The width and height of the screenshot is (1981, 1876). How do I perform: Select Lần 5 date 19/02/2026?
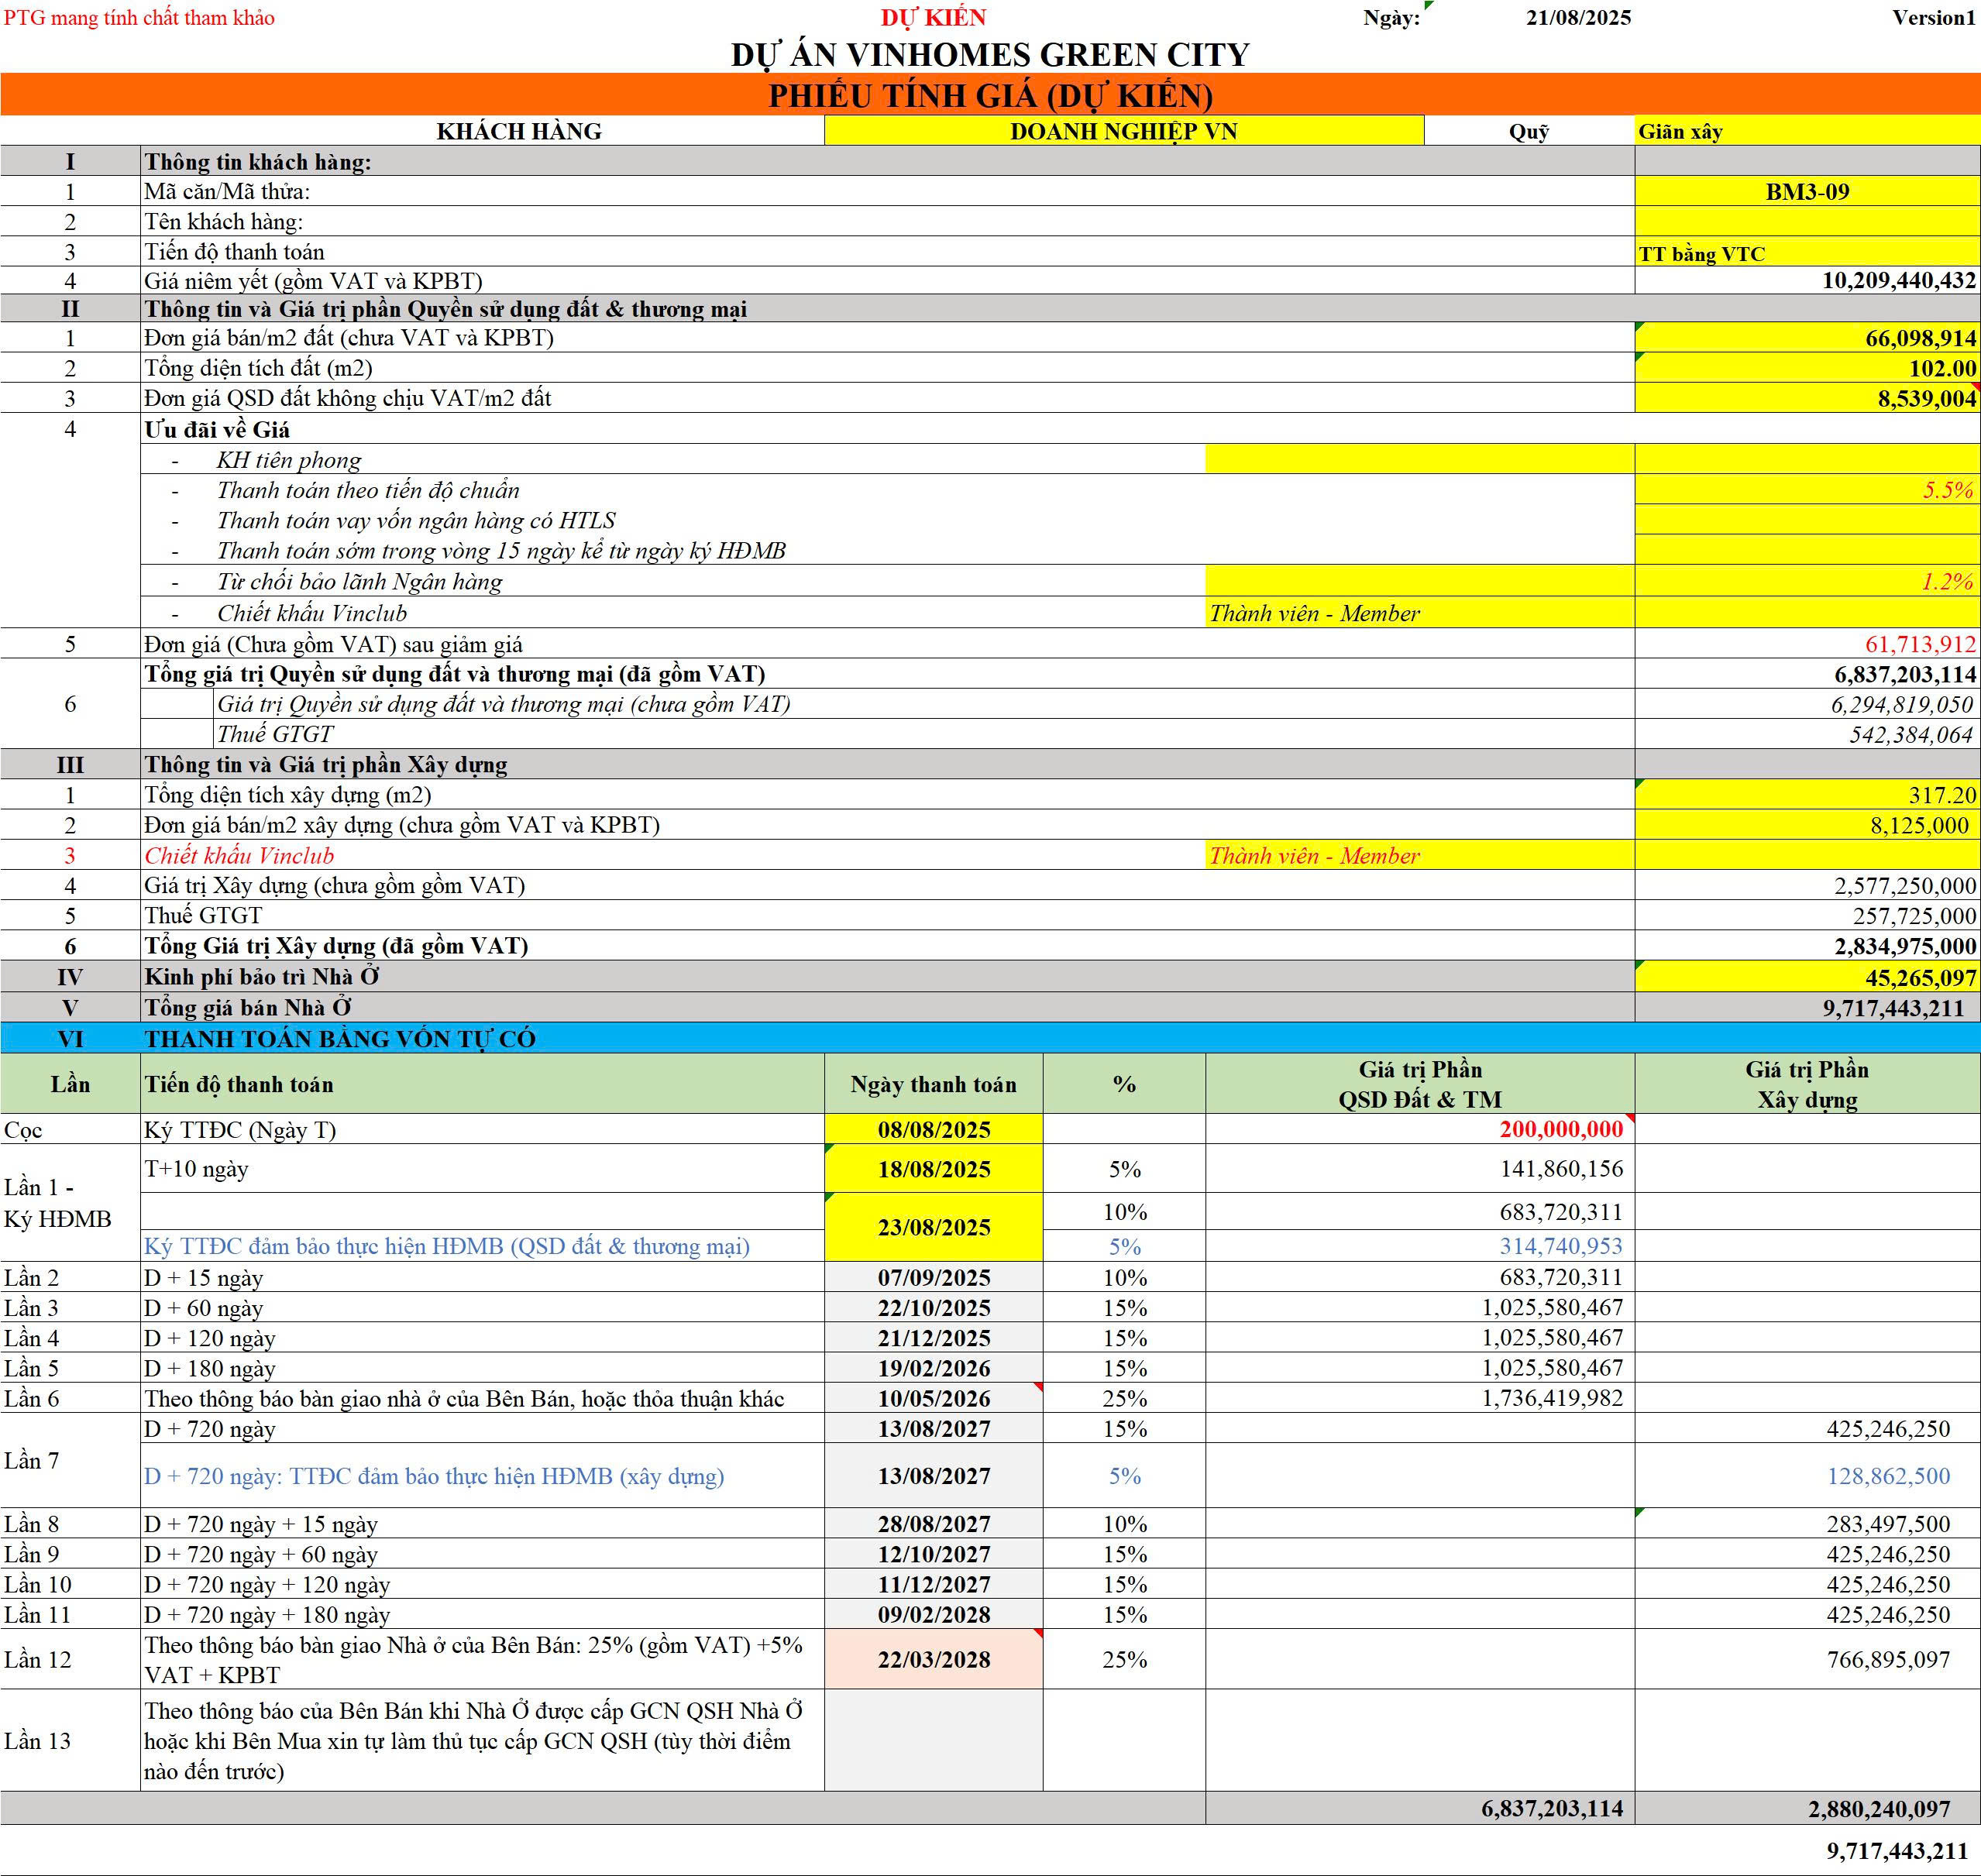[x=934, y=1368]
